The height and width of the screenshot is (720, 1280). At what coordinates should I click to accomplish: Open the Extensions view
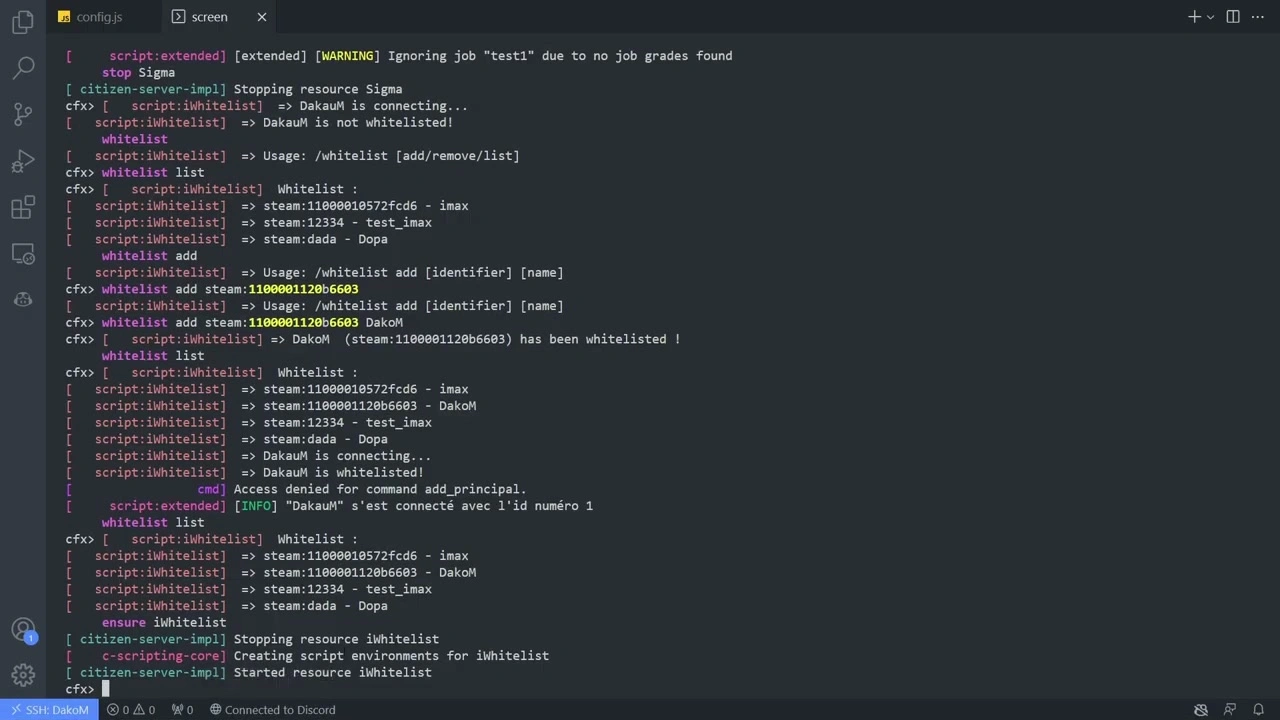coord(22,208)
